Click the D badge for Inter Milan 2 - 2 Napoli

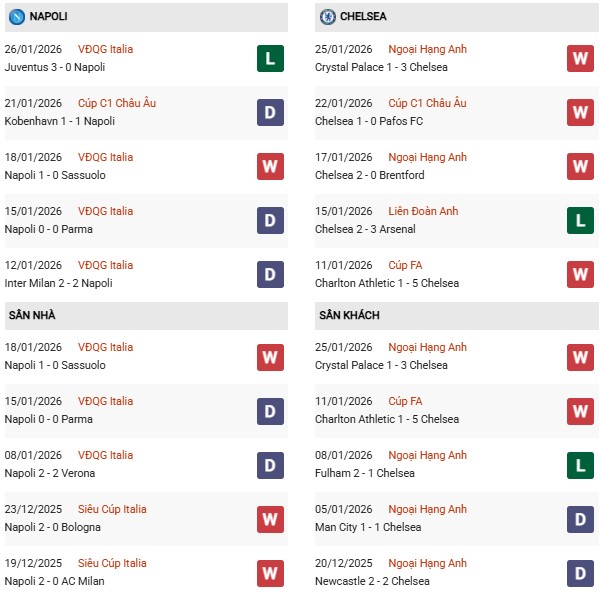270,274
